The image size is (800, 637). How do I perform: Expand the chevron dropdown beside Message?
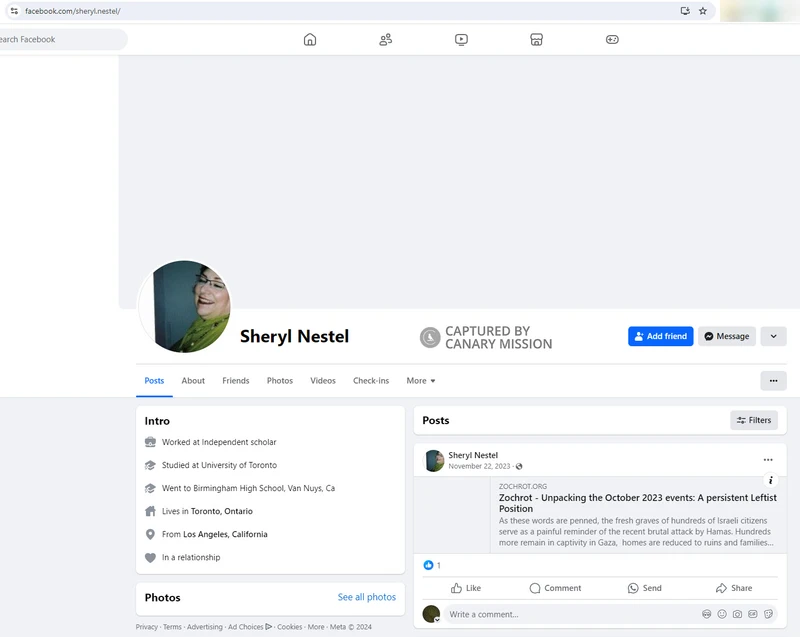tap(773, 336)
